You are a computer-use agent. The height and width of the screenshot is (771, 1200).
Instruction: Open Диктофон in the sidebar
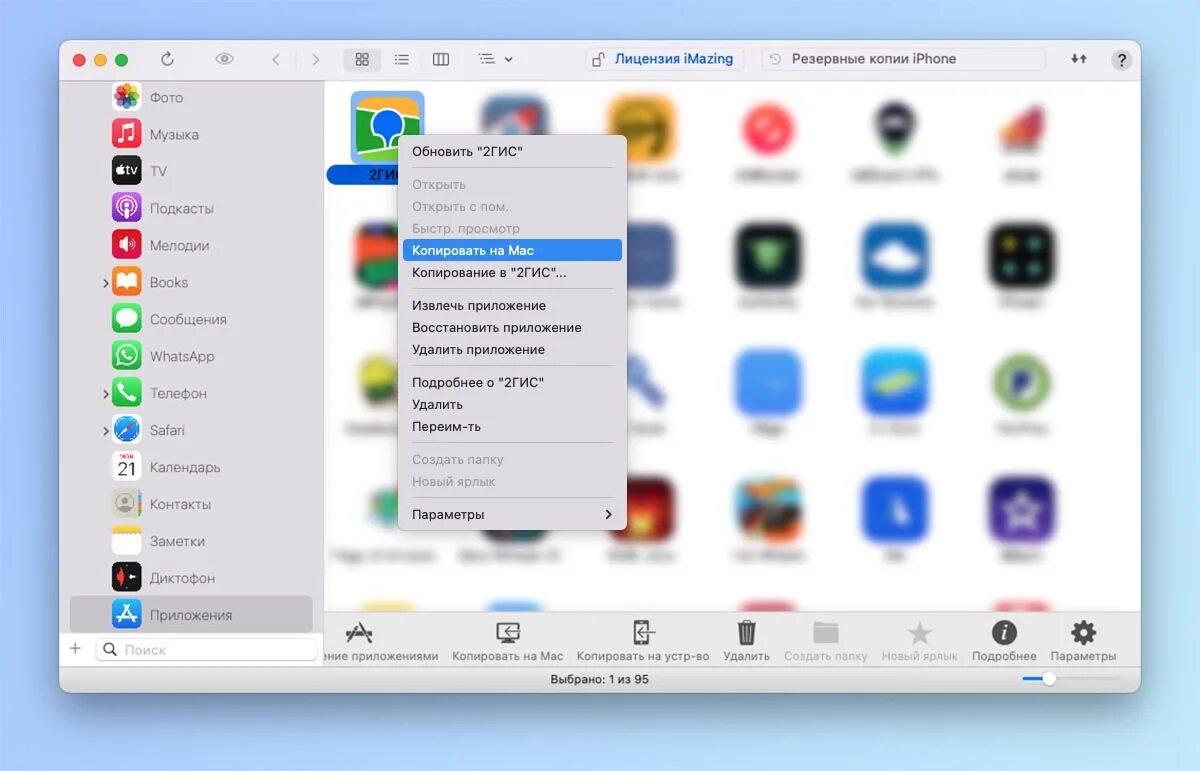191,578
